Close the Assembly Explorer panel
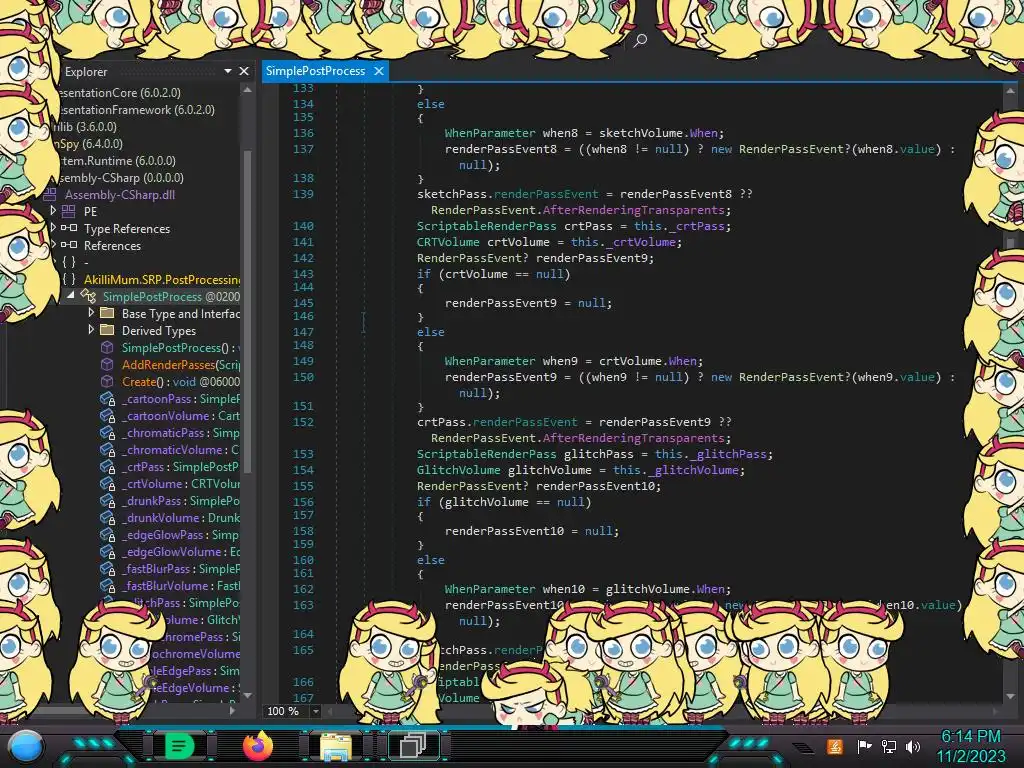This screenshot has height=768, width=1024. pos(244,71)
